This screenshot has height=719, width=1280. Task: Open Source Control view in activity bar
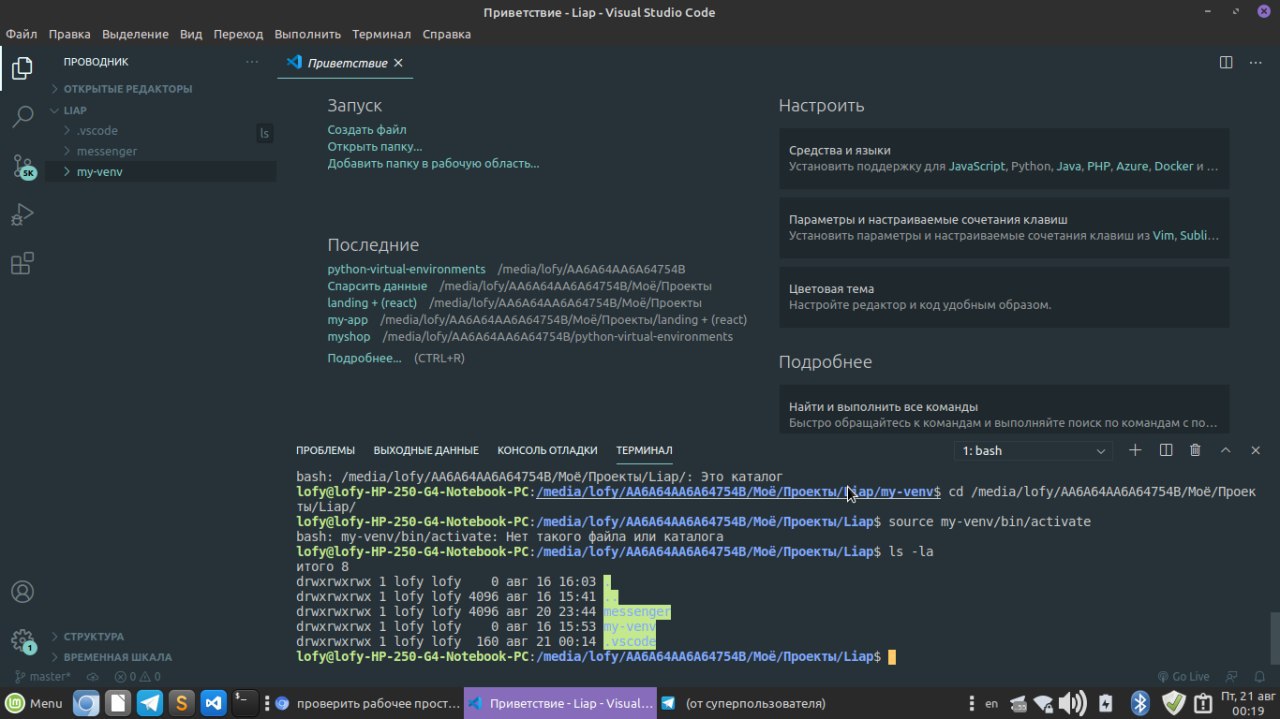pos(22,166)
